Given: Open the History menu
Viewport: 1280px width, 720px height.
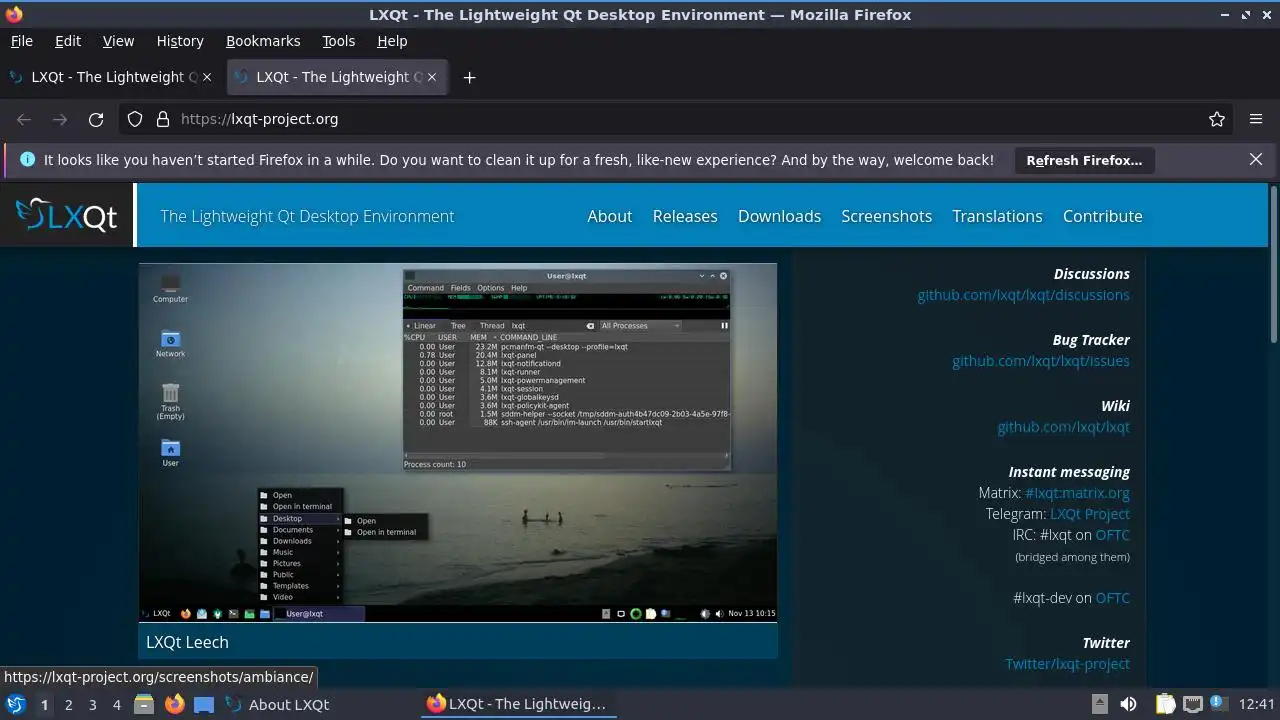Looking at the screenshot, I should pos(180,41).
